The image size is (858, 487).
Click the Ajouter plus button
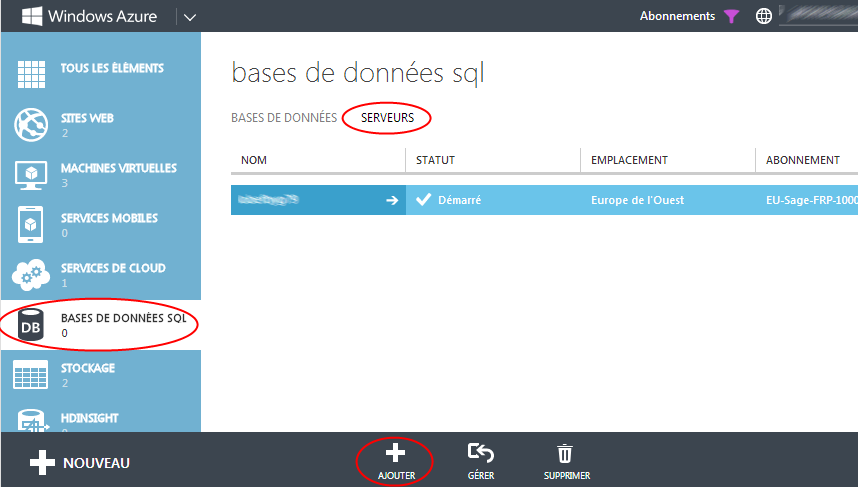(396, 461)
